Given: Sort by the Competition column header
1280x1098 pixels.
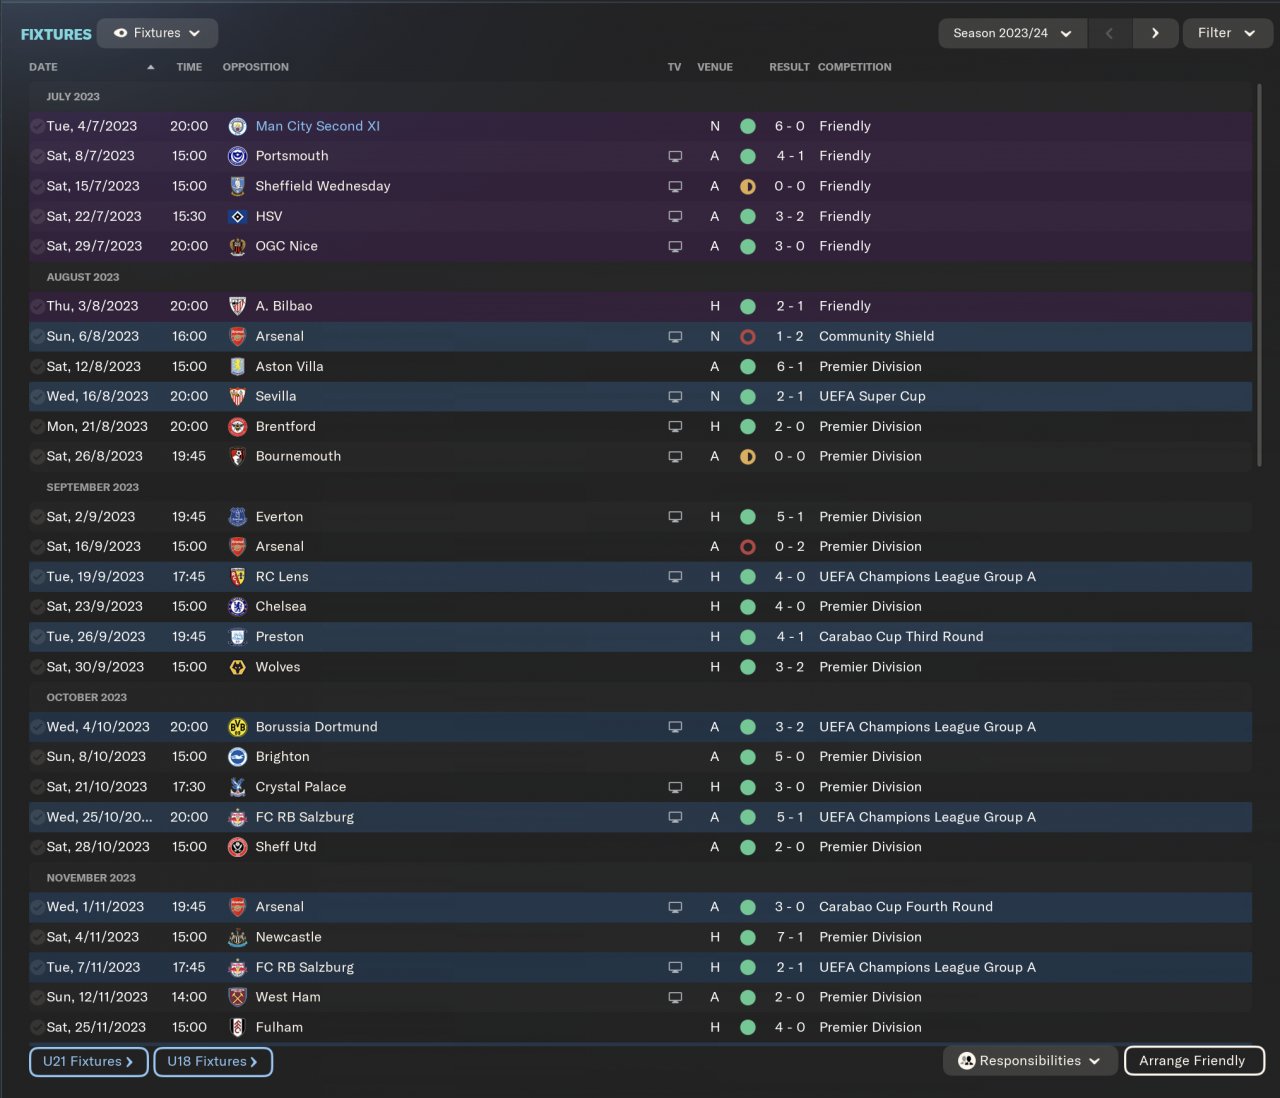Looking at the screenshot, I should [855, 67].
